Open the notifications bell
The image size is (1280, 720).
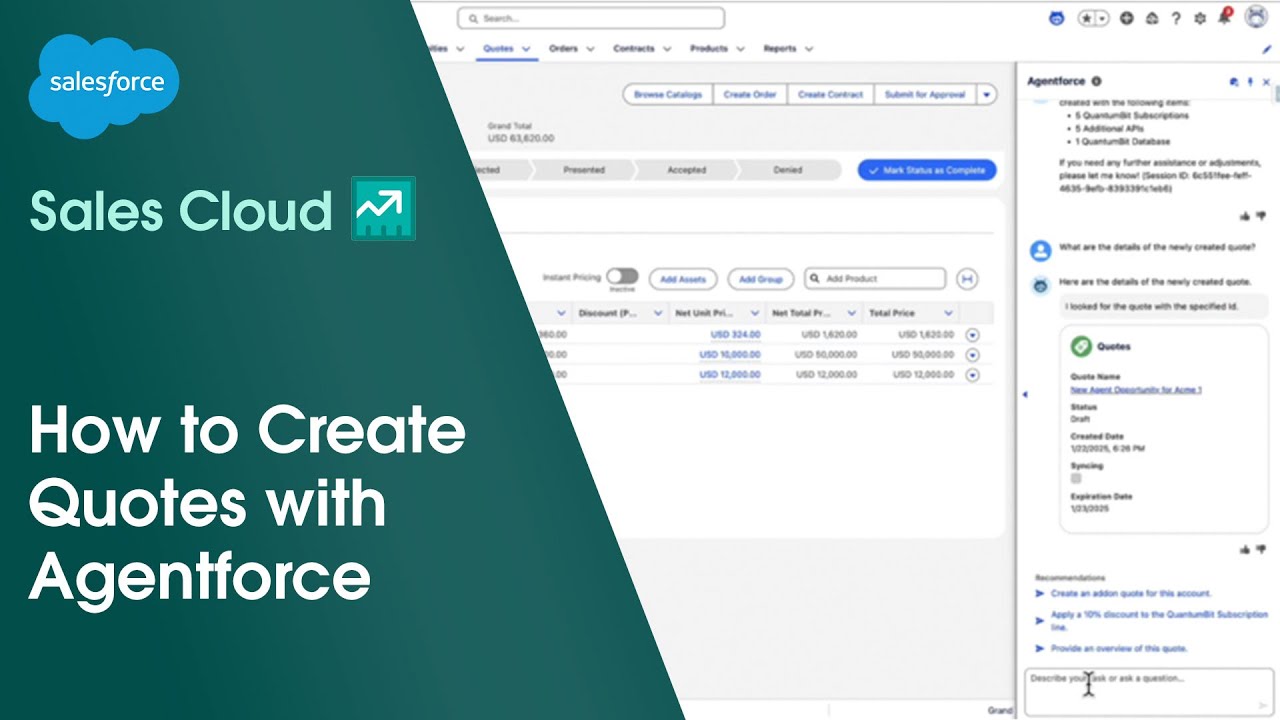coord(1224,17)
